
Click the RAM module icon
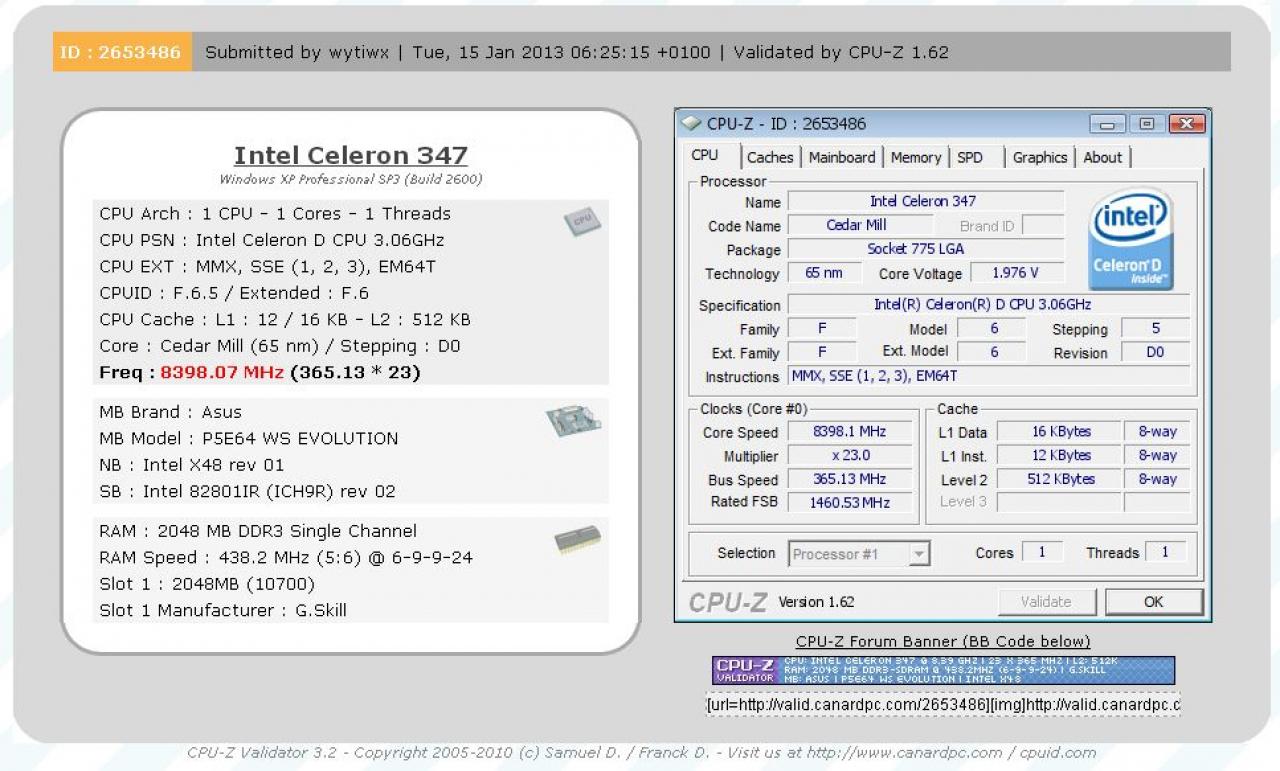tap(577, 540)
